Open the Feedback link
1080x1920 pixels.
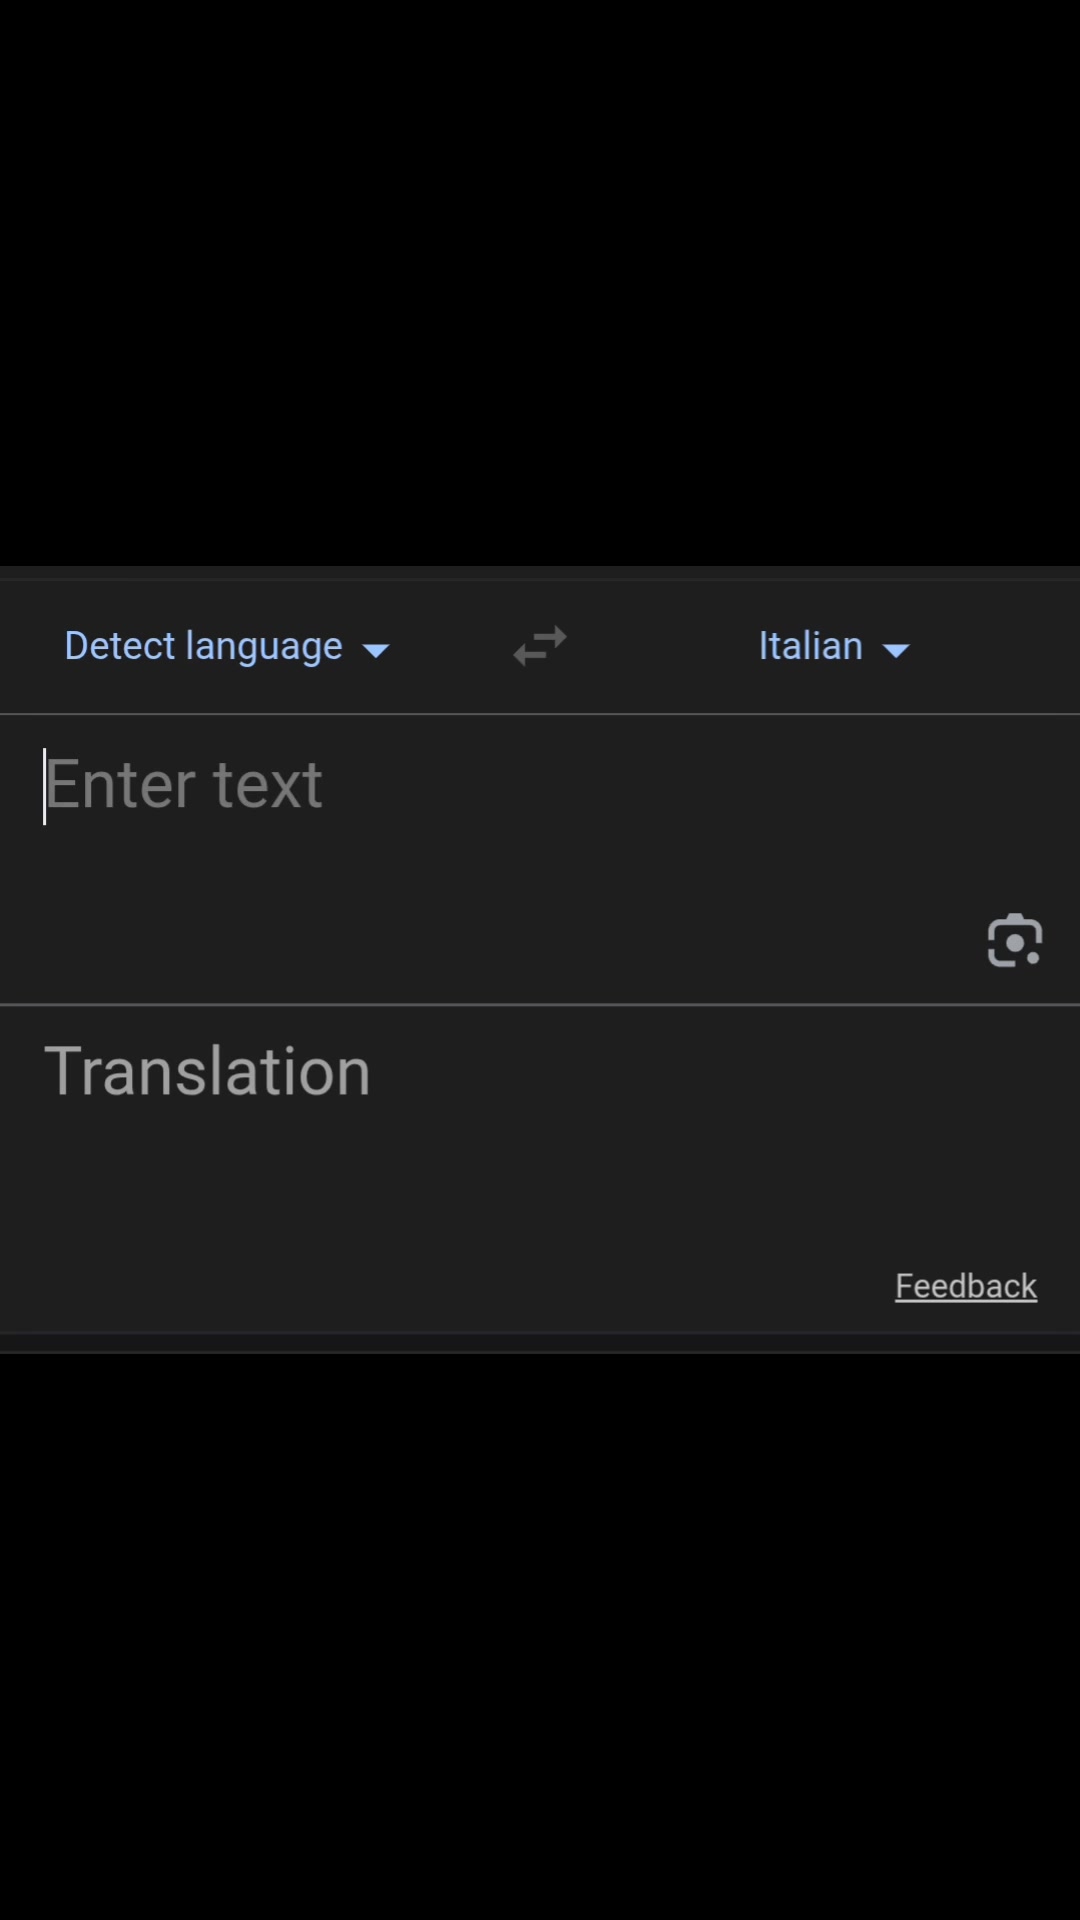tap(965, 1286)
